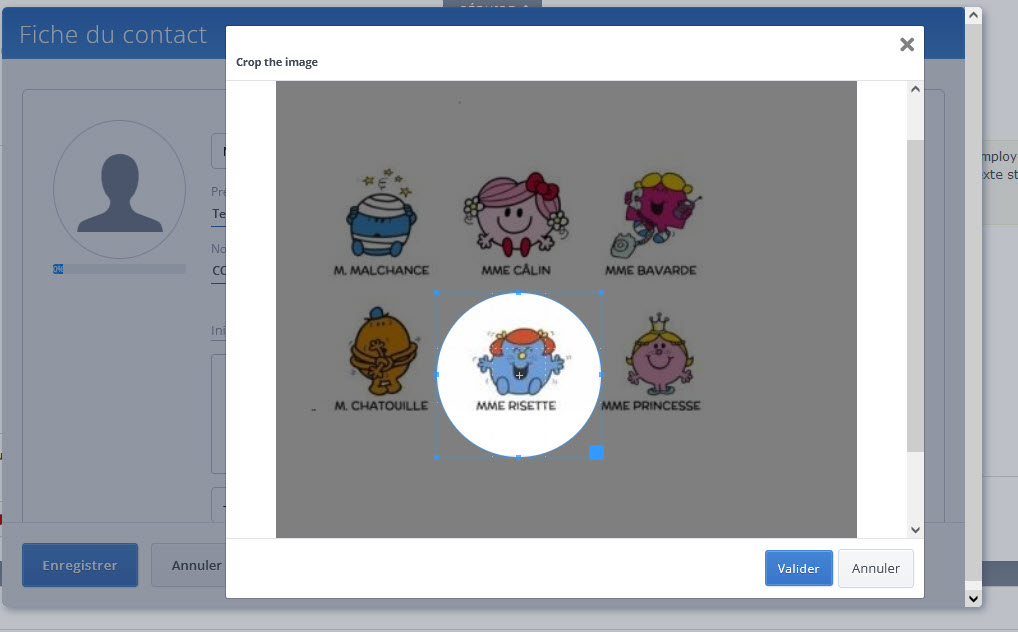Viewport: 1018px width, 632px height.
Task: Click the Enregistrer button on the contact form
Action: pos(80,565)
